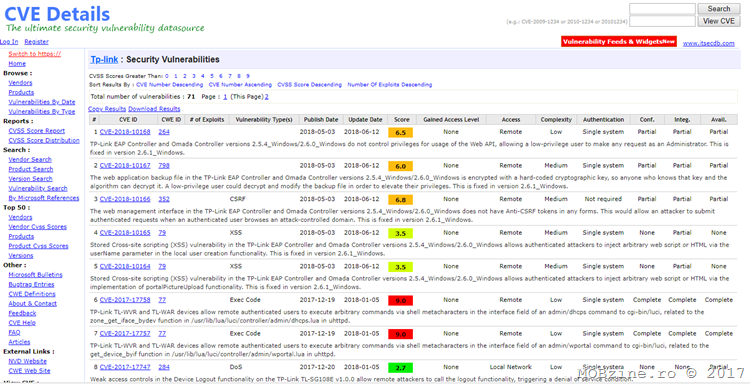Image resolution: width=750 pixels, height=384 pixels.
Task: Open CWE ID 264 link
Action: (x=164, y=132)
